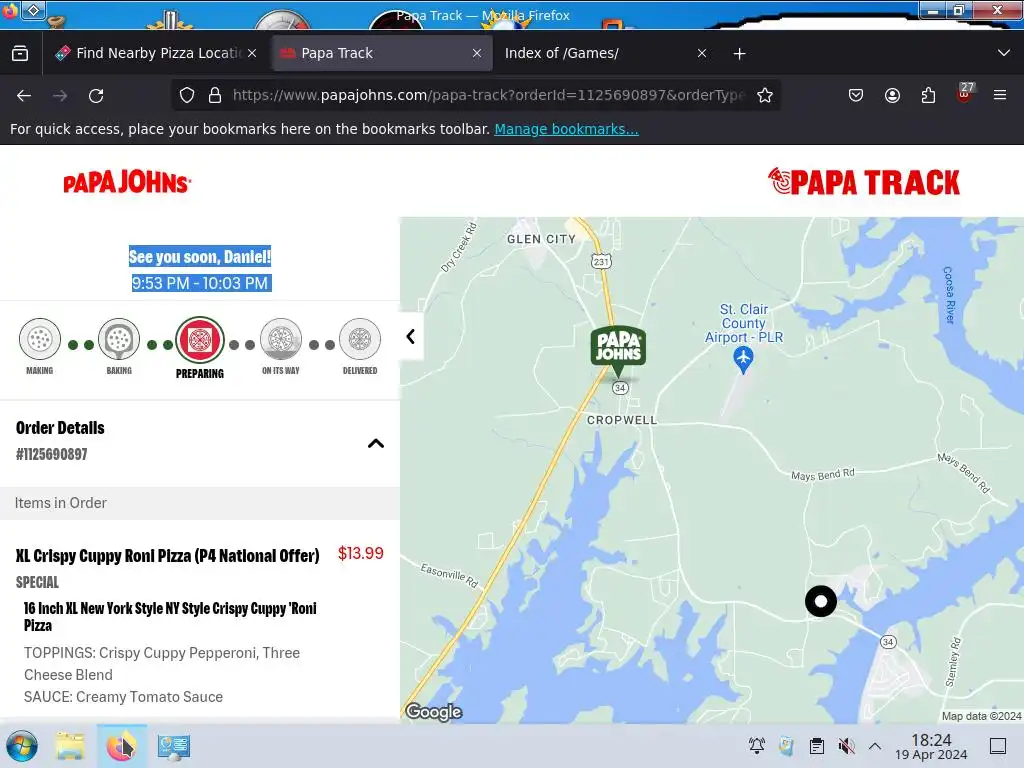Close the Papa Track tab
This screenshot has height=768, width=1024.
477,53
